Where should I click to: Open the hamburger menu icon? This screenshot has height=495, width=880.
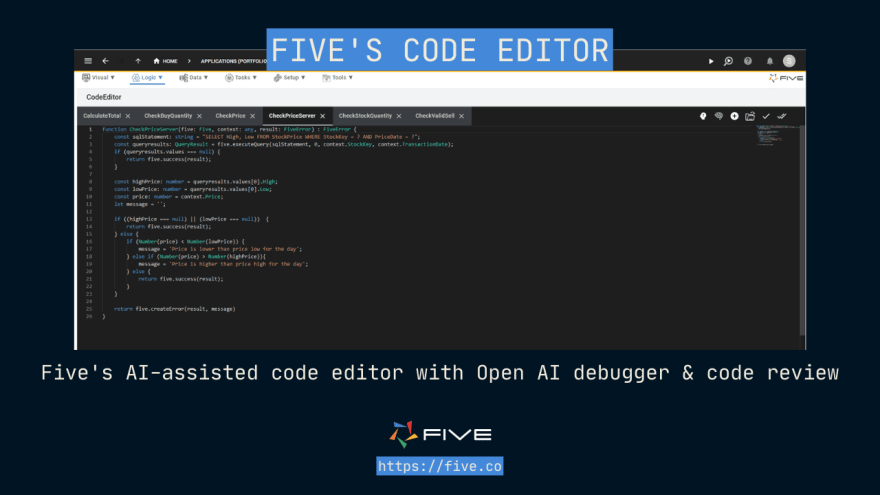tap(88, 61)
